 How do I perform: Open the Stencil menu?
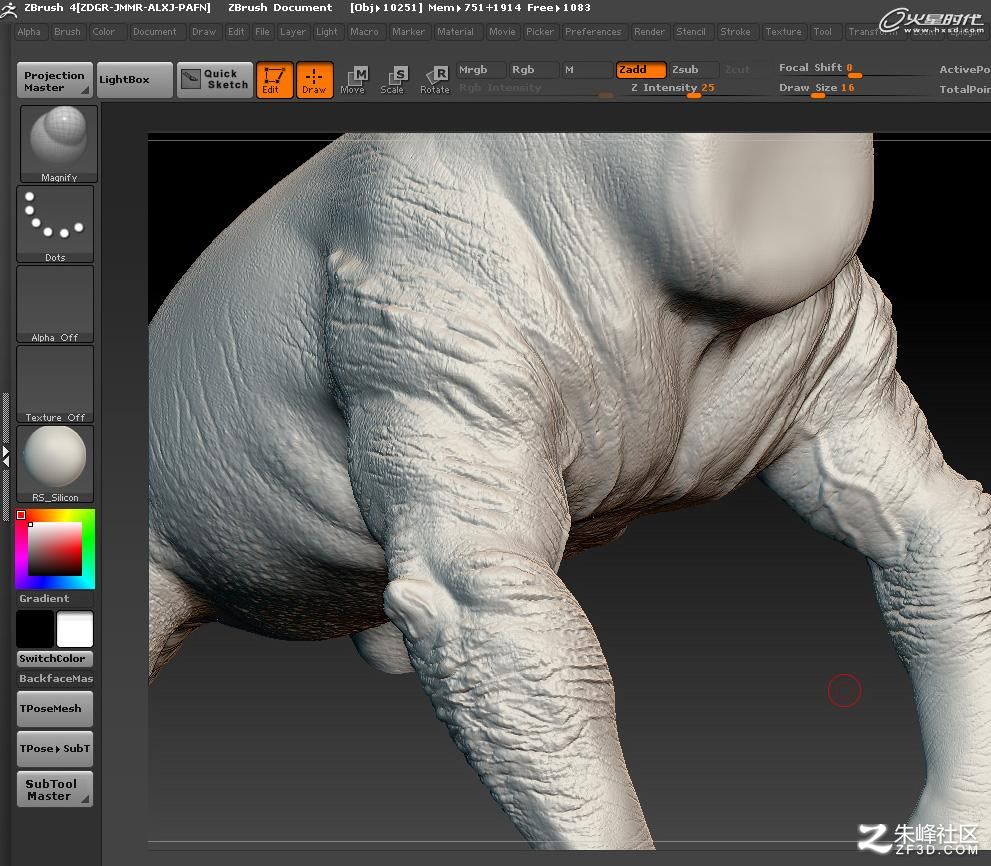point(691,32)
